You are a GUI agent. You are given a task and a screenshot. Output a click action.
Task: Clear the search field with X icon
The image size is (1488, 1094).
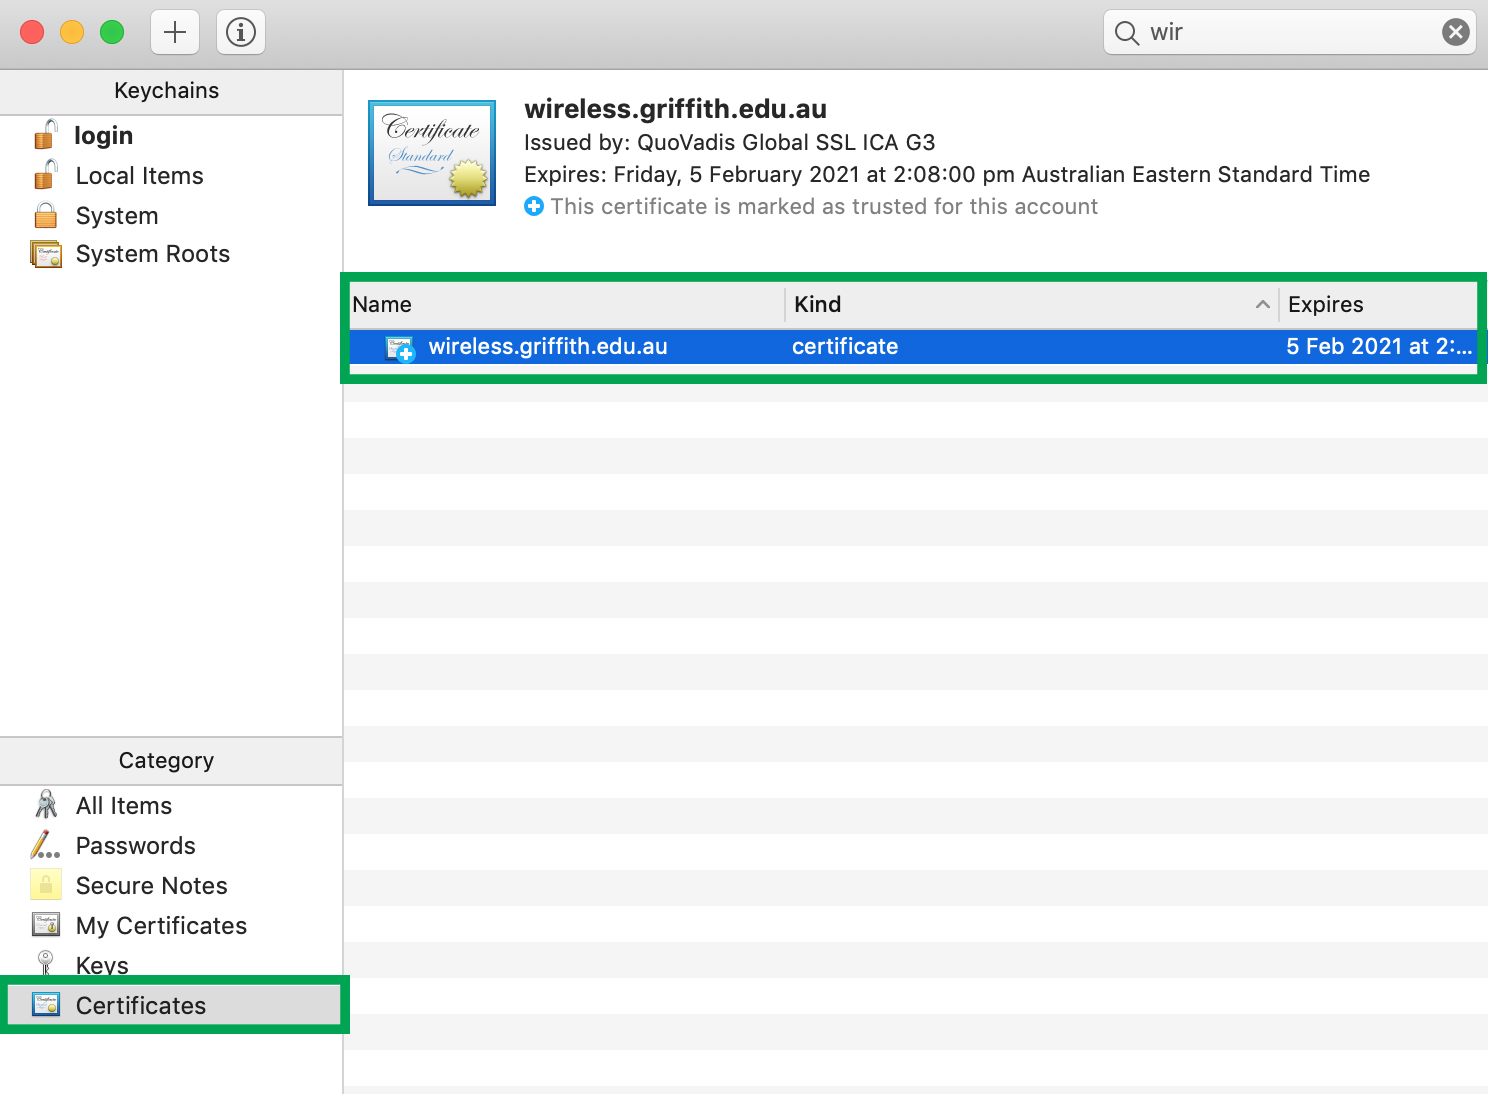pyautogui.click(x=1455, y=32)
